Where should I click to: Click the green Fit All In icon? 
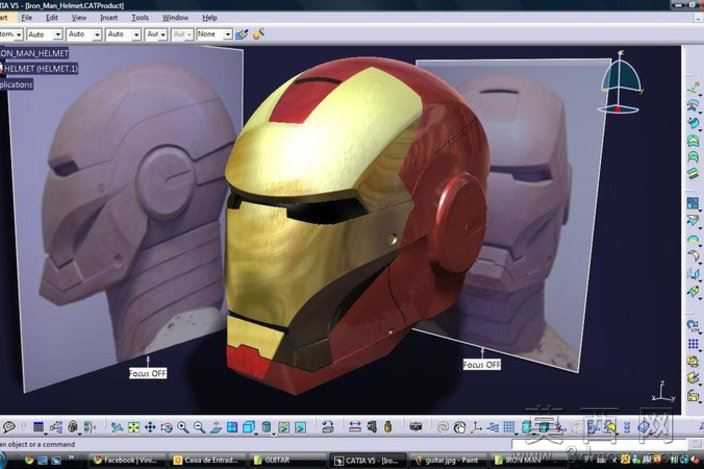(x=133, y=427)
